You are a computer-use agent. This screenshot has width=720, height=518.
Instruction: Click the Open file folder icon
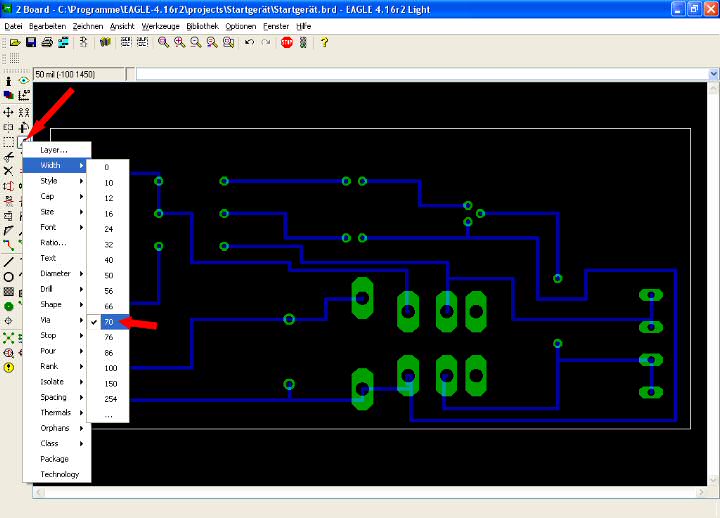tap(15, 42)
